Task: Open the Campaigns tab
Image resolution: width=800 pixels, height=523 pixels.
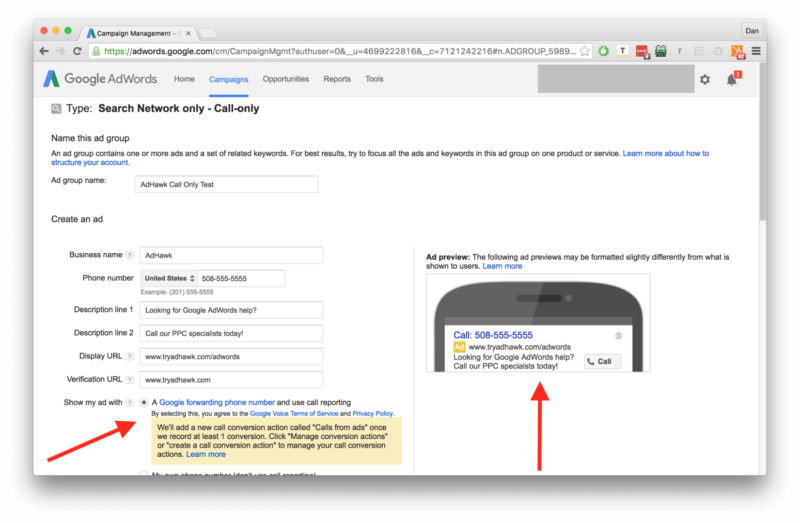Action: click(x=229, y=80)
